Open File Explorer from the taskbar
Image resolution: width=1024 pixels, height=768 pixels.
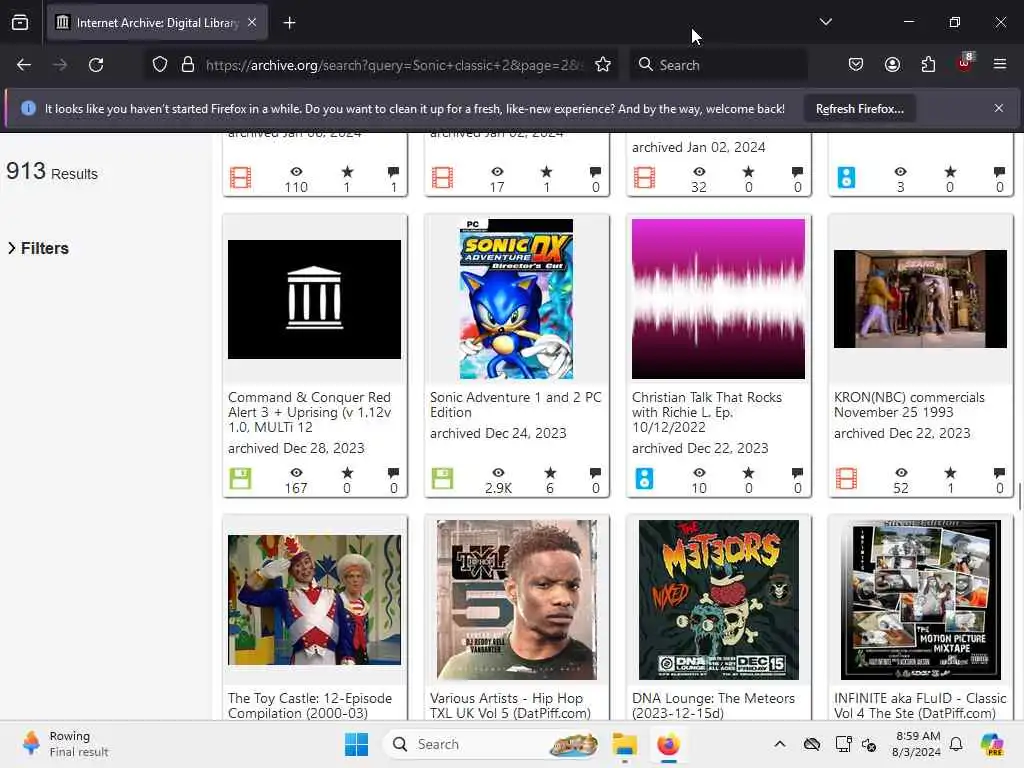point(625,744)
